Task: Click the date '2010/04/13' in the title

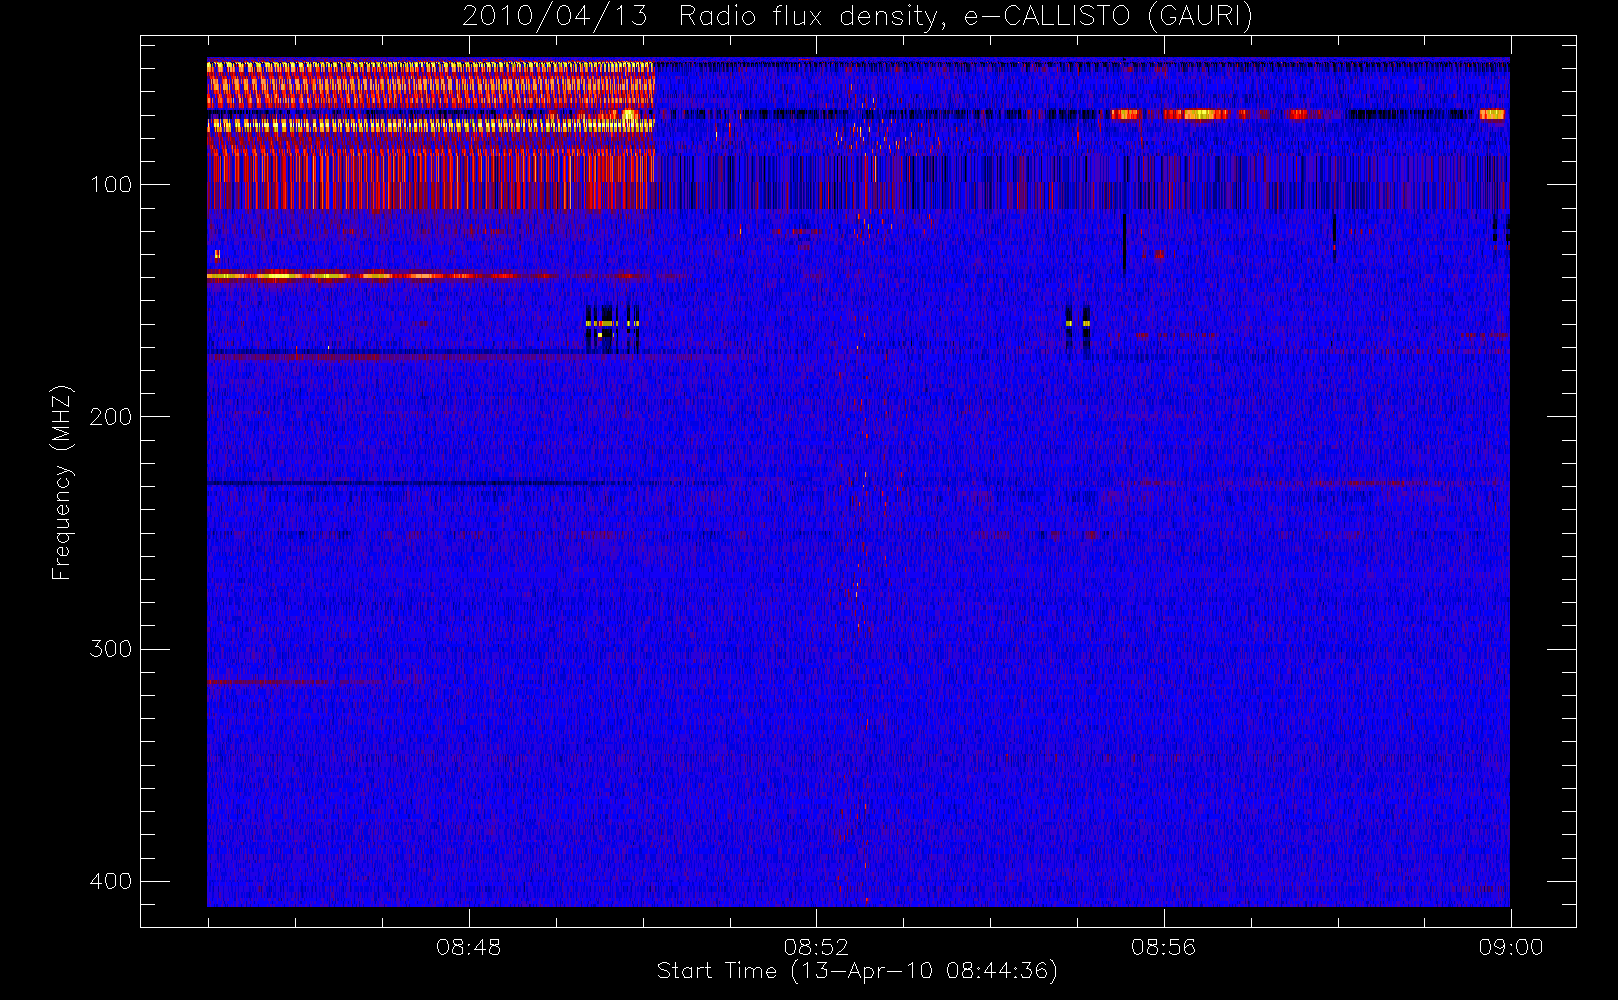Action: (554, 17)
